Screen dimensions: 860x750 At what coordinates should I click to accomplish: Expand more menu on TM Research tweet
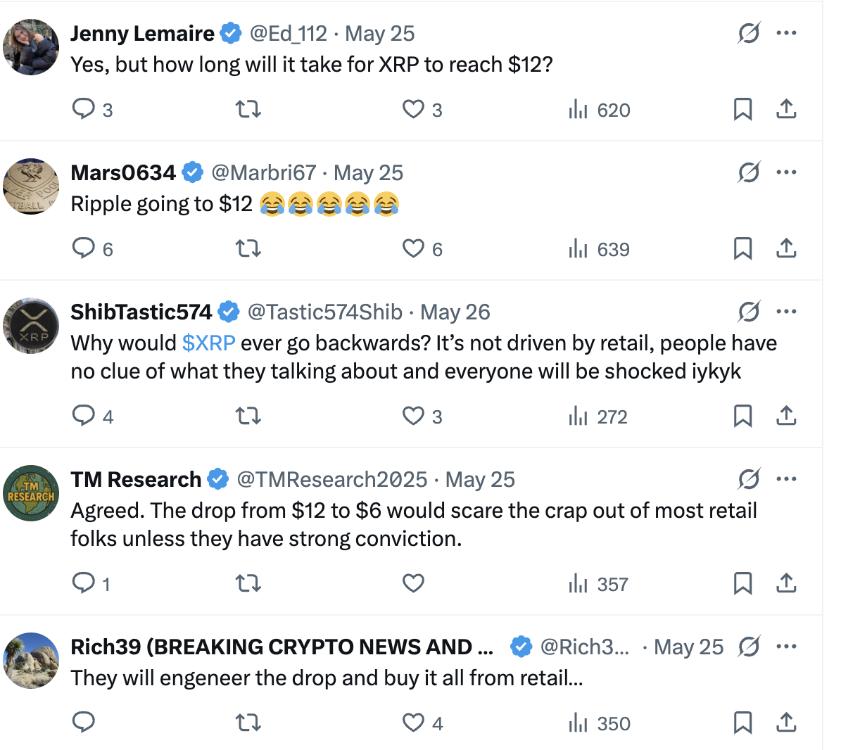787,480
